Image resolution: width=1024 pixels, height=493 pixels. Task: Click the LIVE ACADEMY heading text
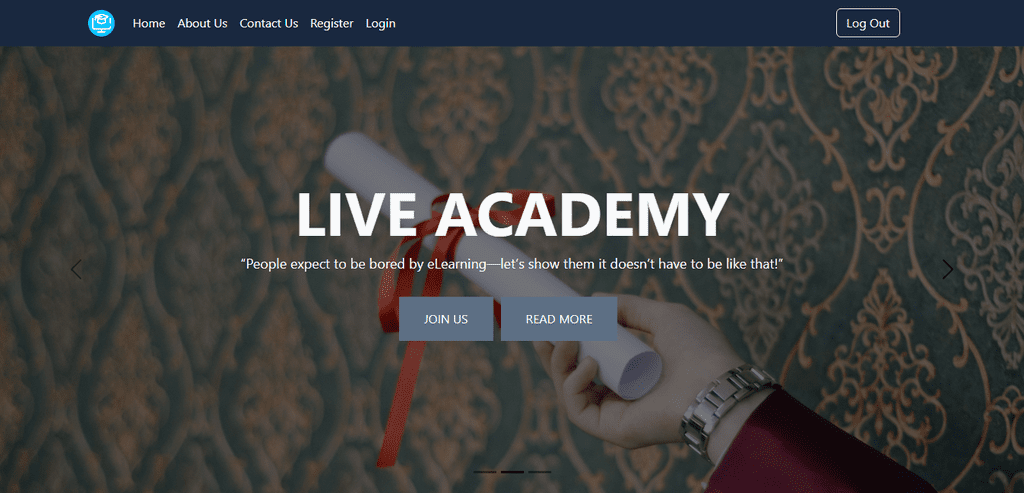pos(513,214)
